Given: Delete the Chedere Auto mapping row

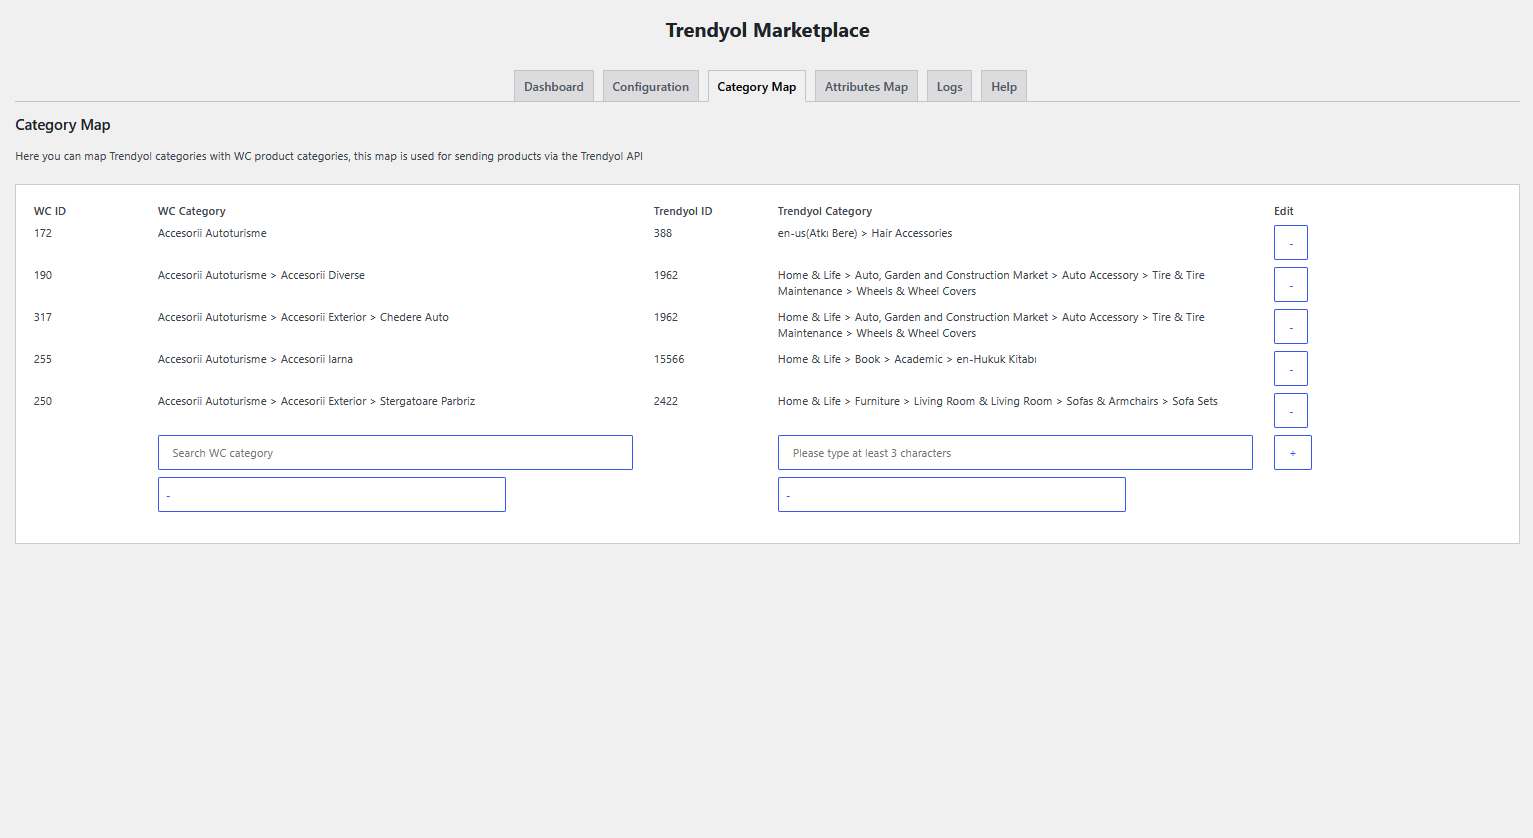Looking at the screenshot, I should point(1290,327).
